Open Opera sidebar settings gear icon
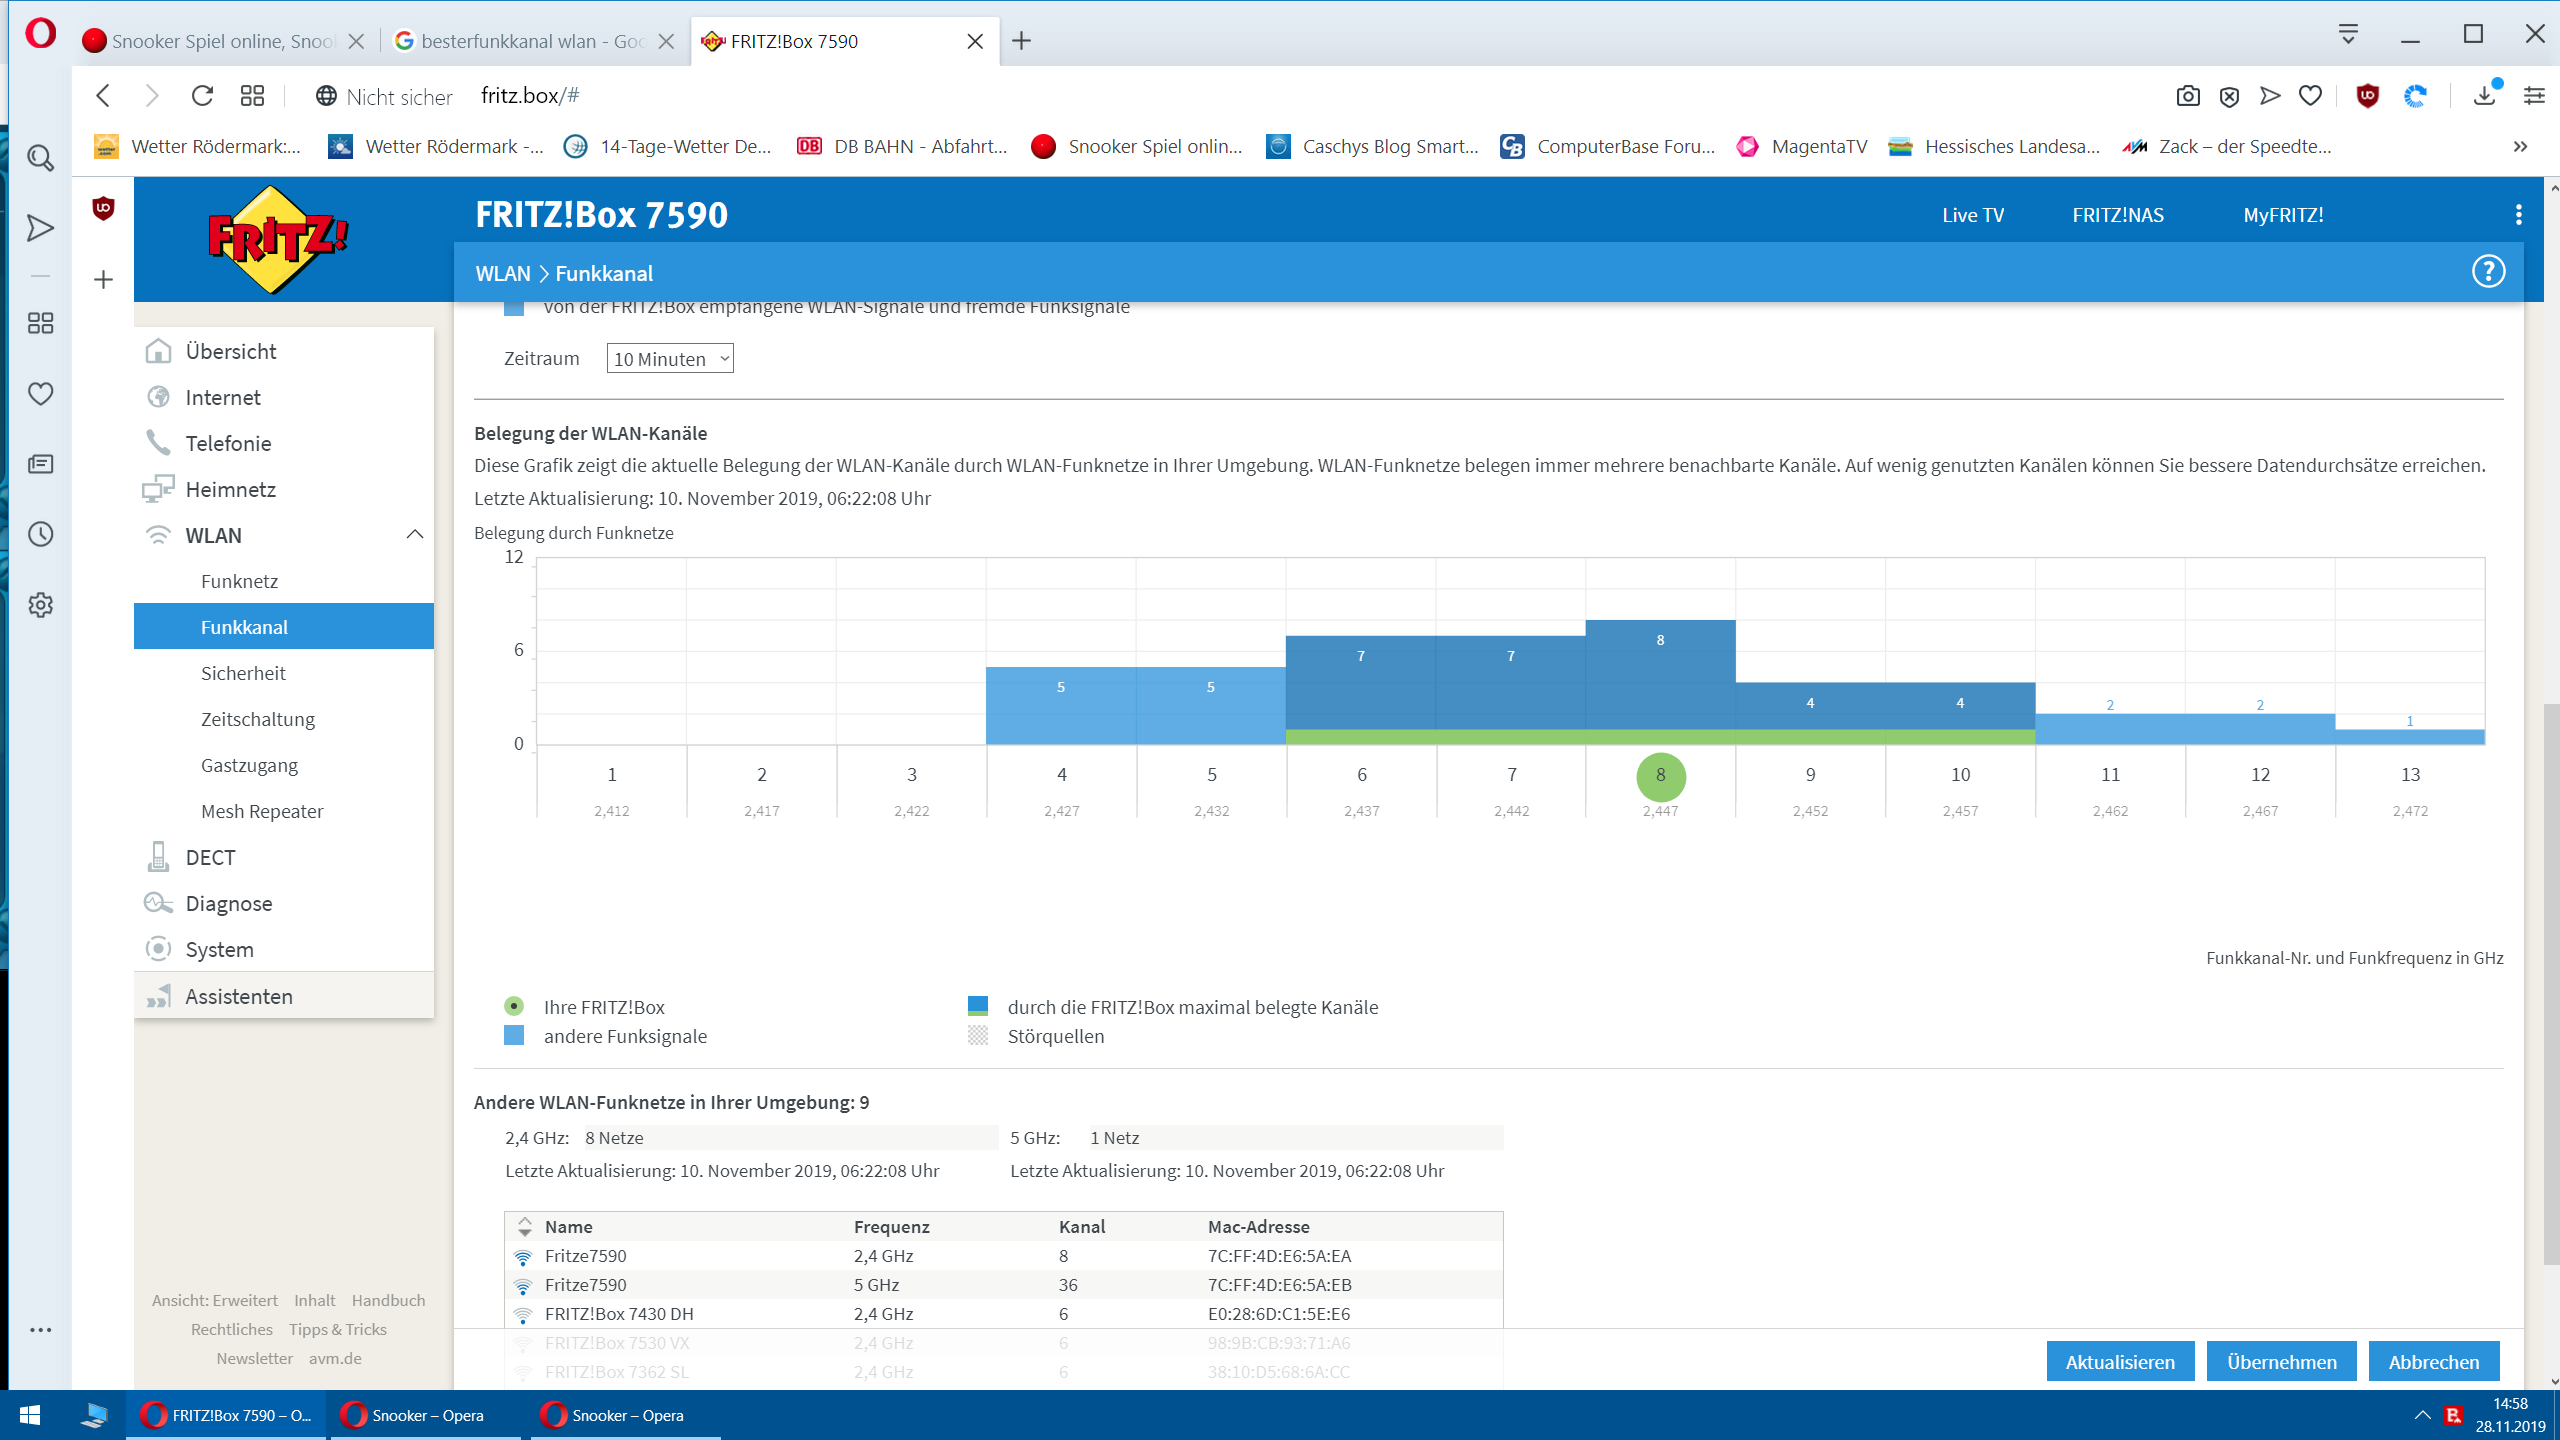The width and height of the screenshot is (2560, 1440). pos(40,605)
